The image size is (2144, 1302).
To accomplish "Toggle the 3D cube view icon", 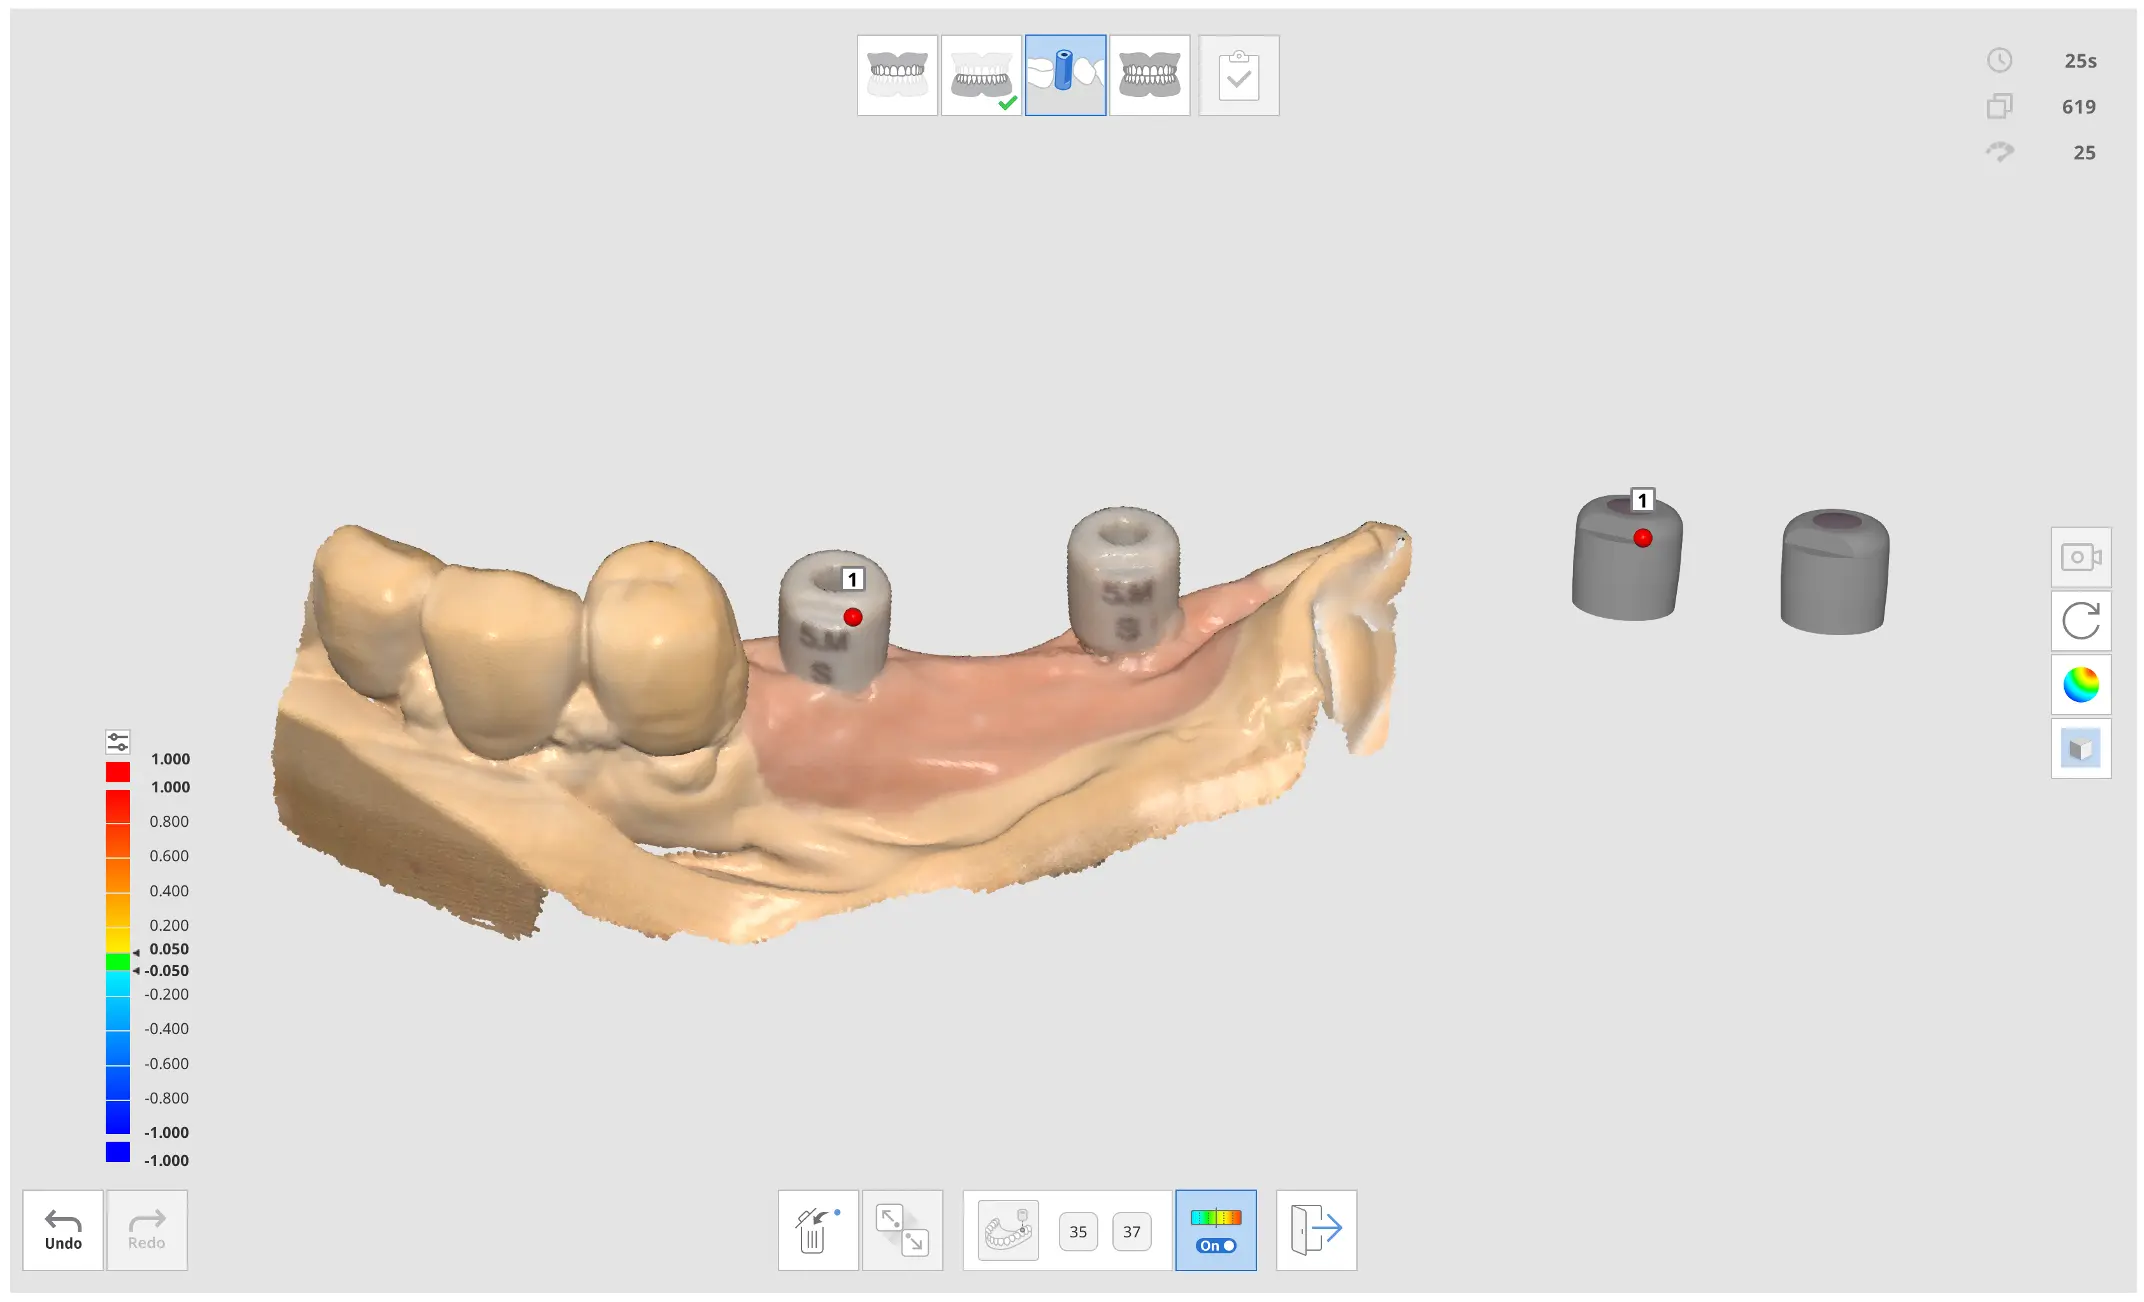I will [2081, 749].
